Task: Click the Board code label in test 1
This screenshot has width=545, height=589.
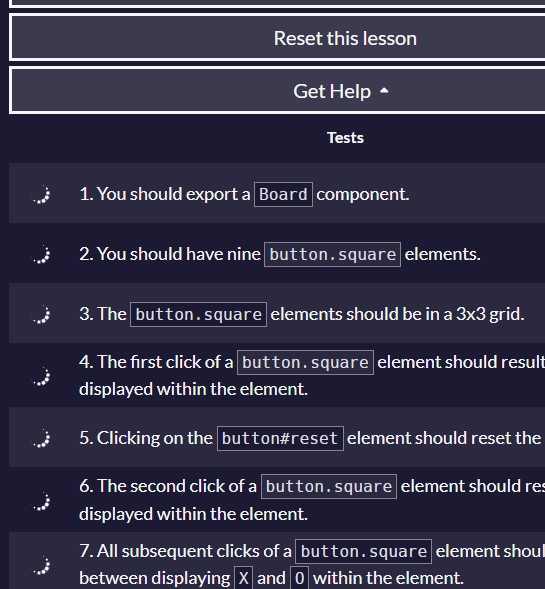Action: pos(284,195)
